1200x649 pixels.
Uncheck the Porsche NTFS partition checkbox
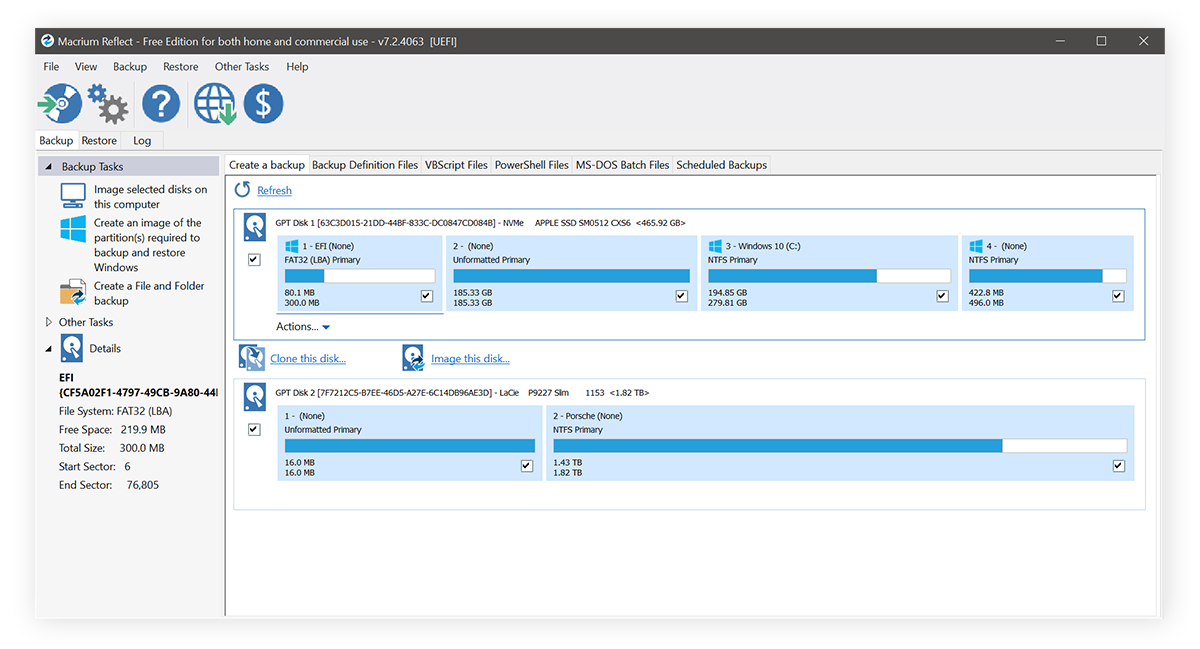(x=1118, y=466)
